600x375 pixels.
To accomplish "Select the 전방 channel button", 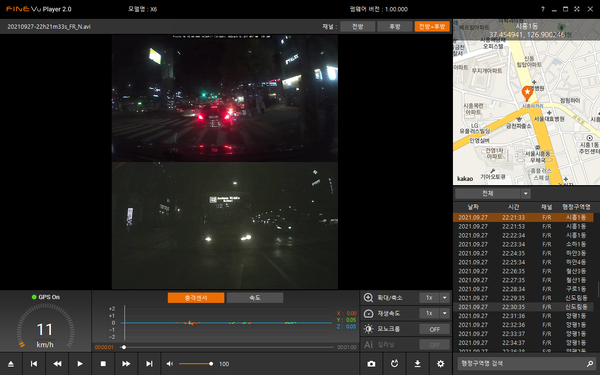I will [x=358, y=26].
